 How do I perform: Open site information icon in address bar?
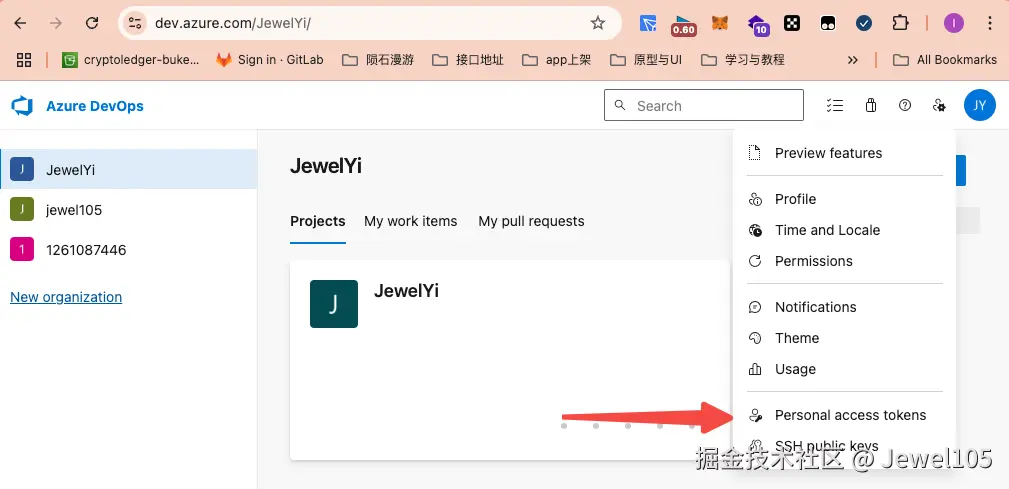(134, 24)
